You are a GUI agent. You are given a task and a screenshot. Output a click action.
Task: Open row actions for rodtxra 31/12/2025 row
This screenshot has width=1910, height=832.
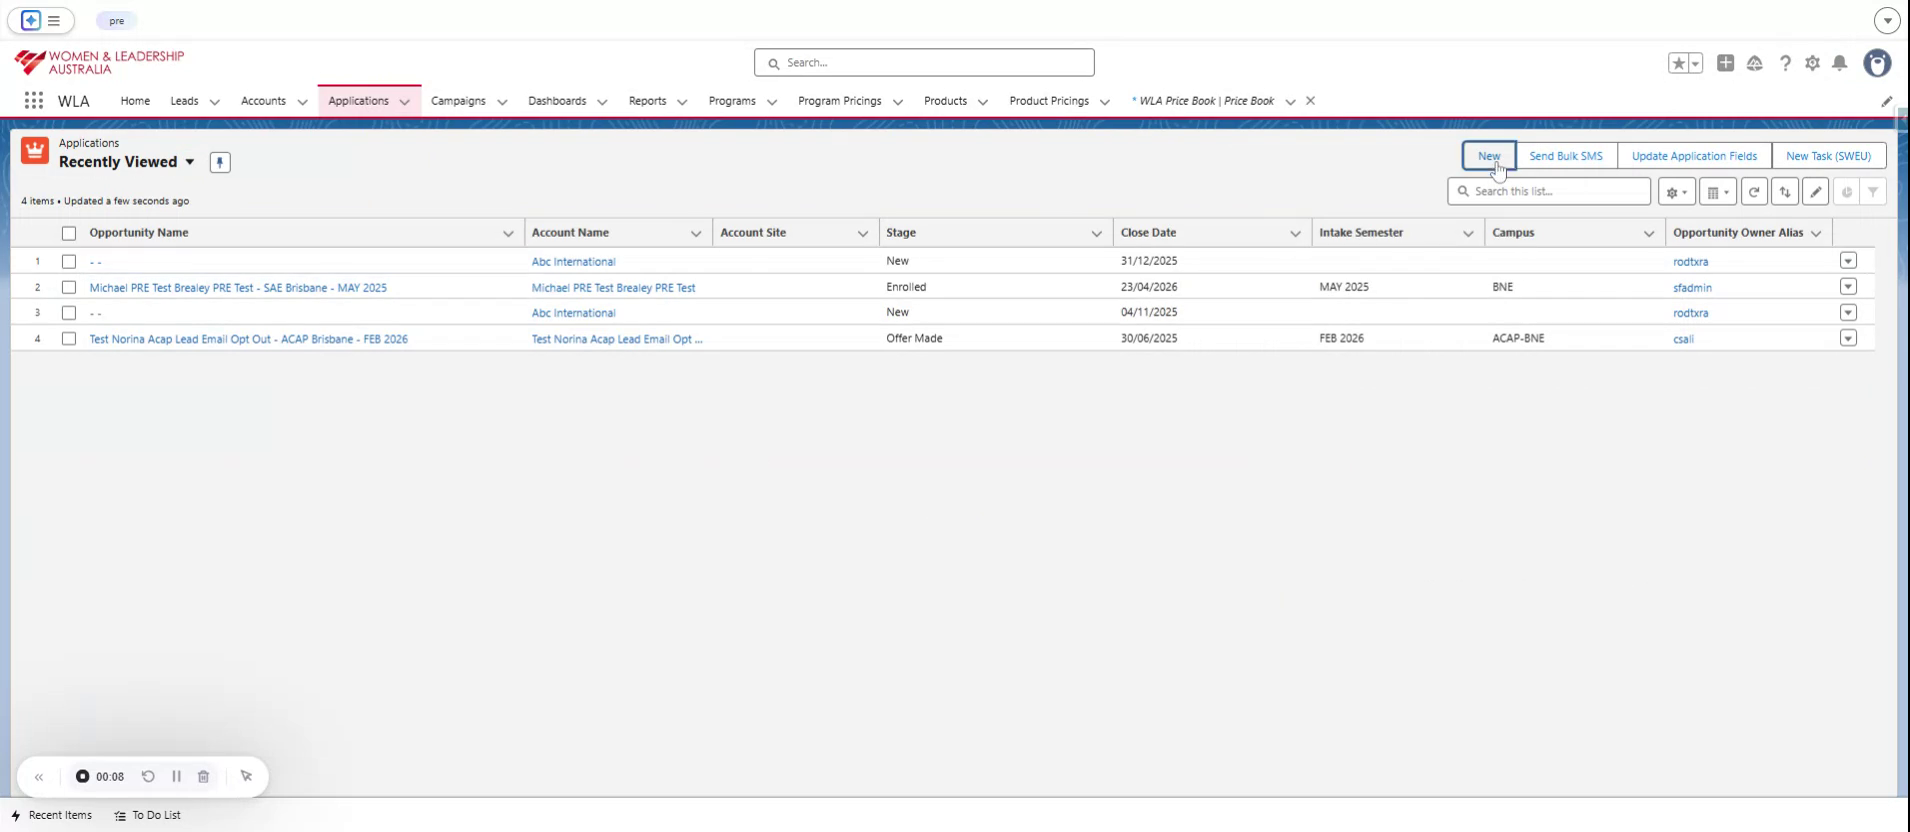point(1848,261)
